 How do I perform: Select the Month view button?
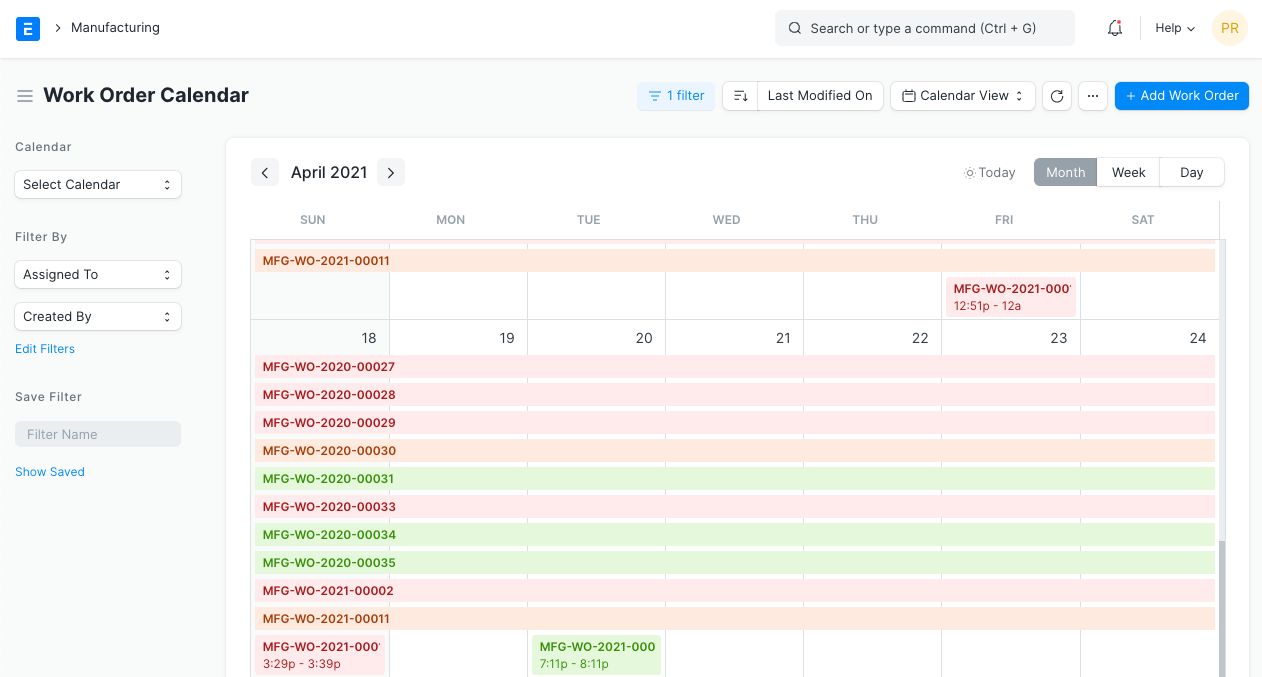[x=1065, y=172]
